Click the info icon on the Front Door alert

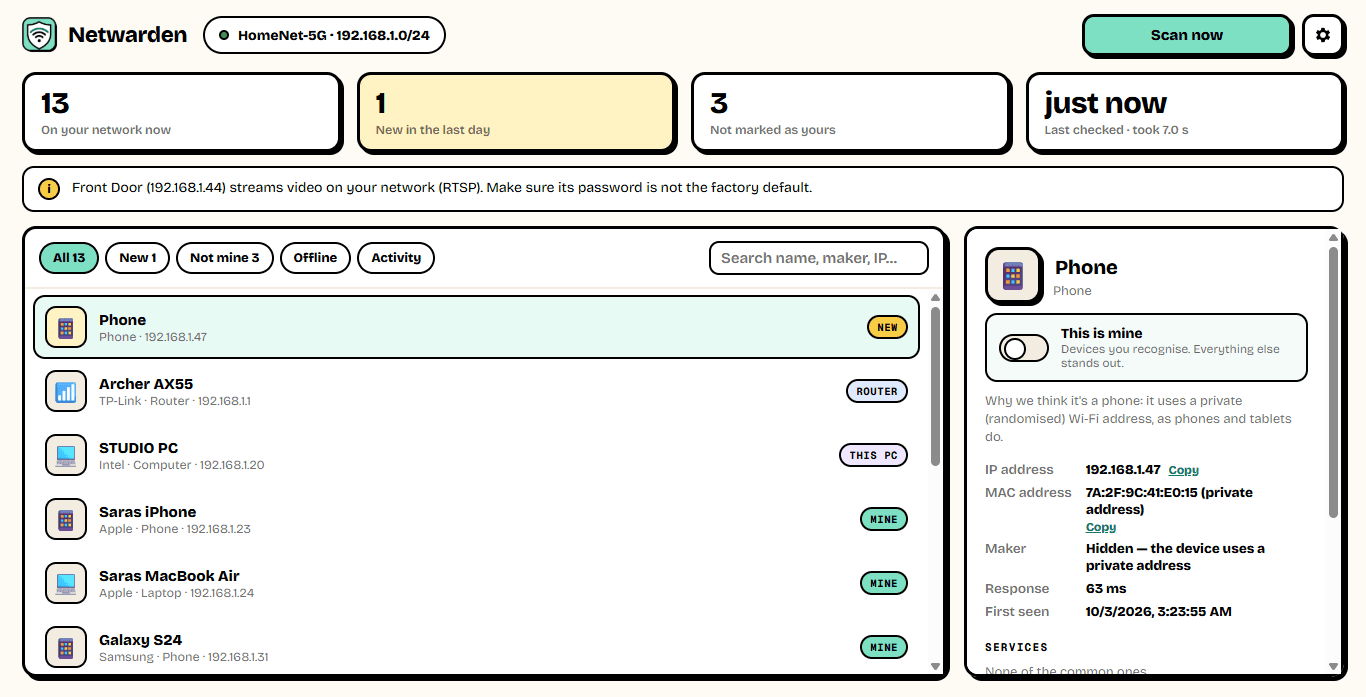pos(49,188)
